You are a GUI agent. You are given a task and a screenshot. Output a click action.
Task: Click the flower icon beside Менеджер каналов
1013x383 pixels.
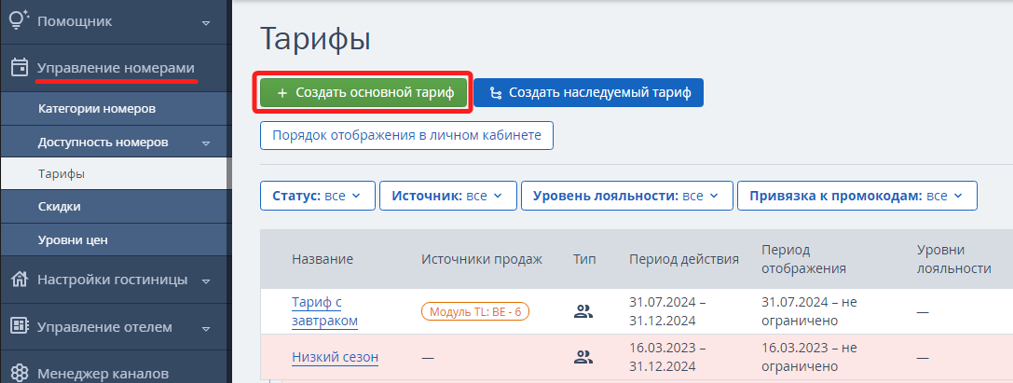coord(20,373)
